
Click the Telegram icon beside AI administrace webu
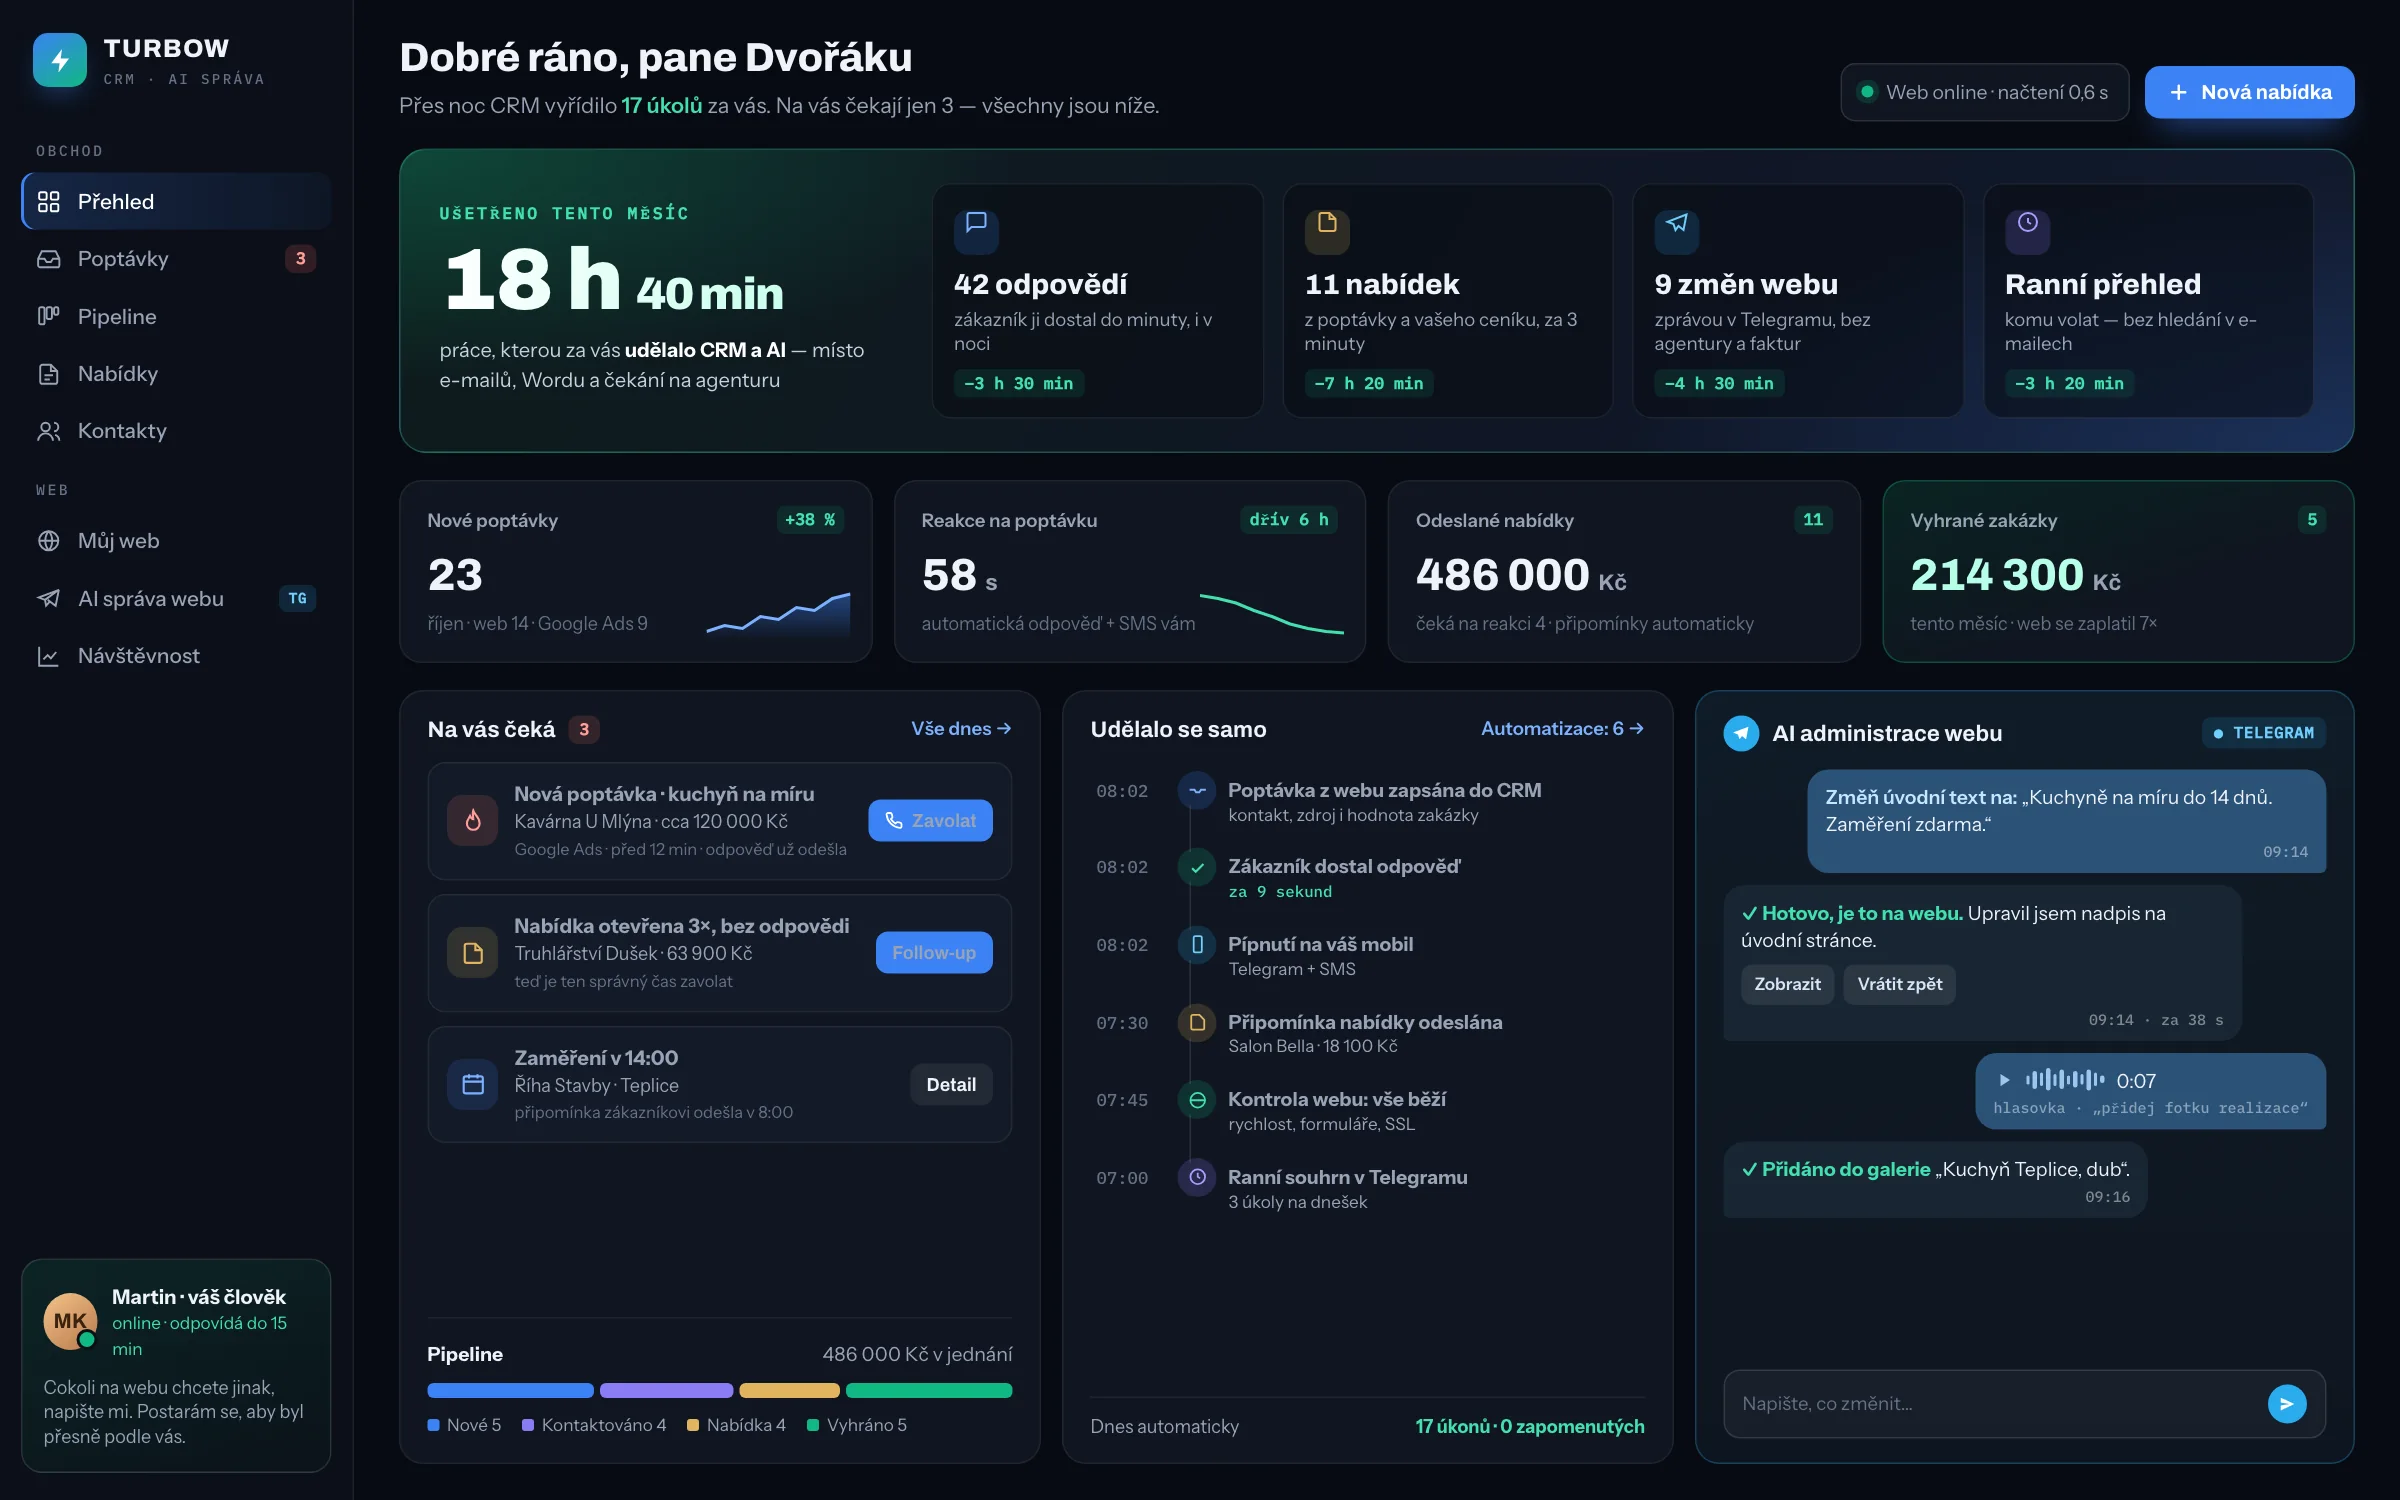1741,733
